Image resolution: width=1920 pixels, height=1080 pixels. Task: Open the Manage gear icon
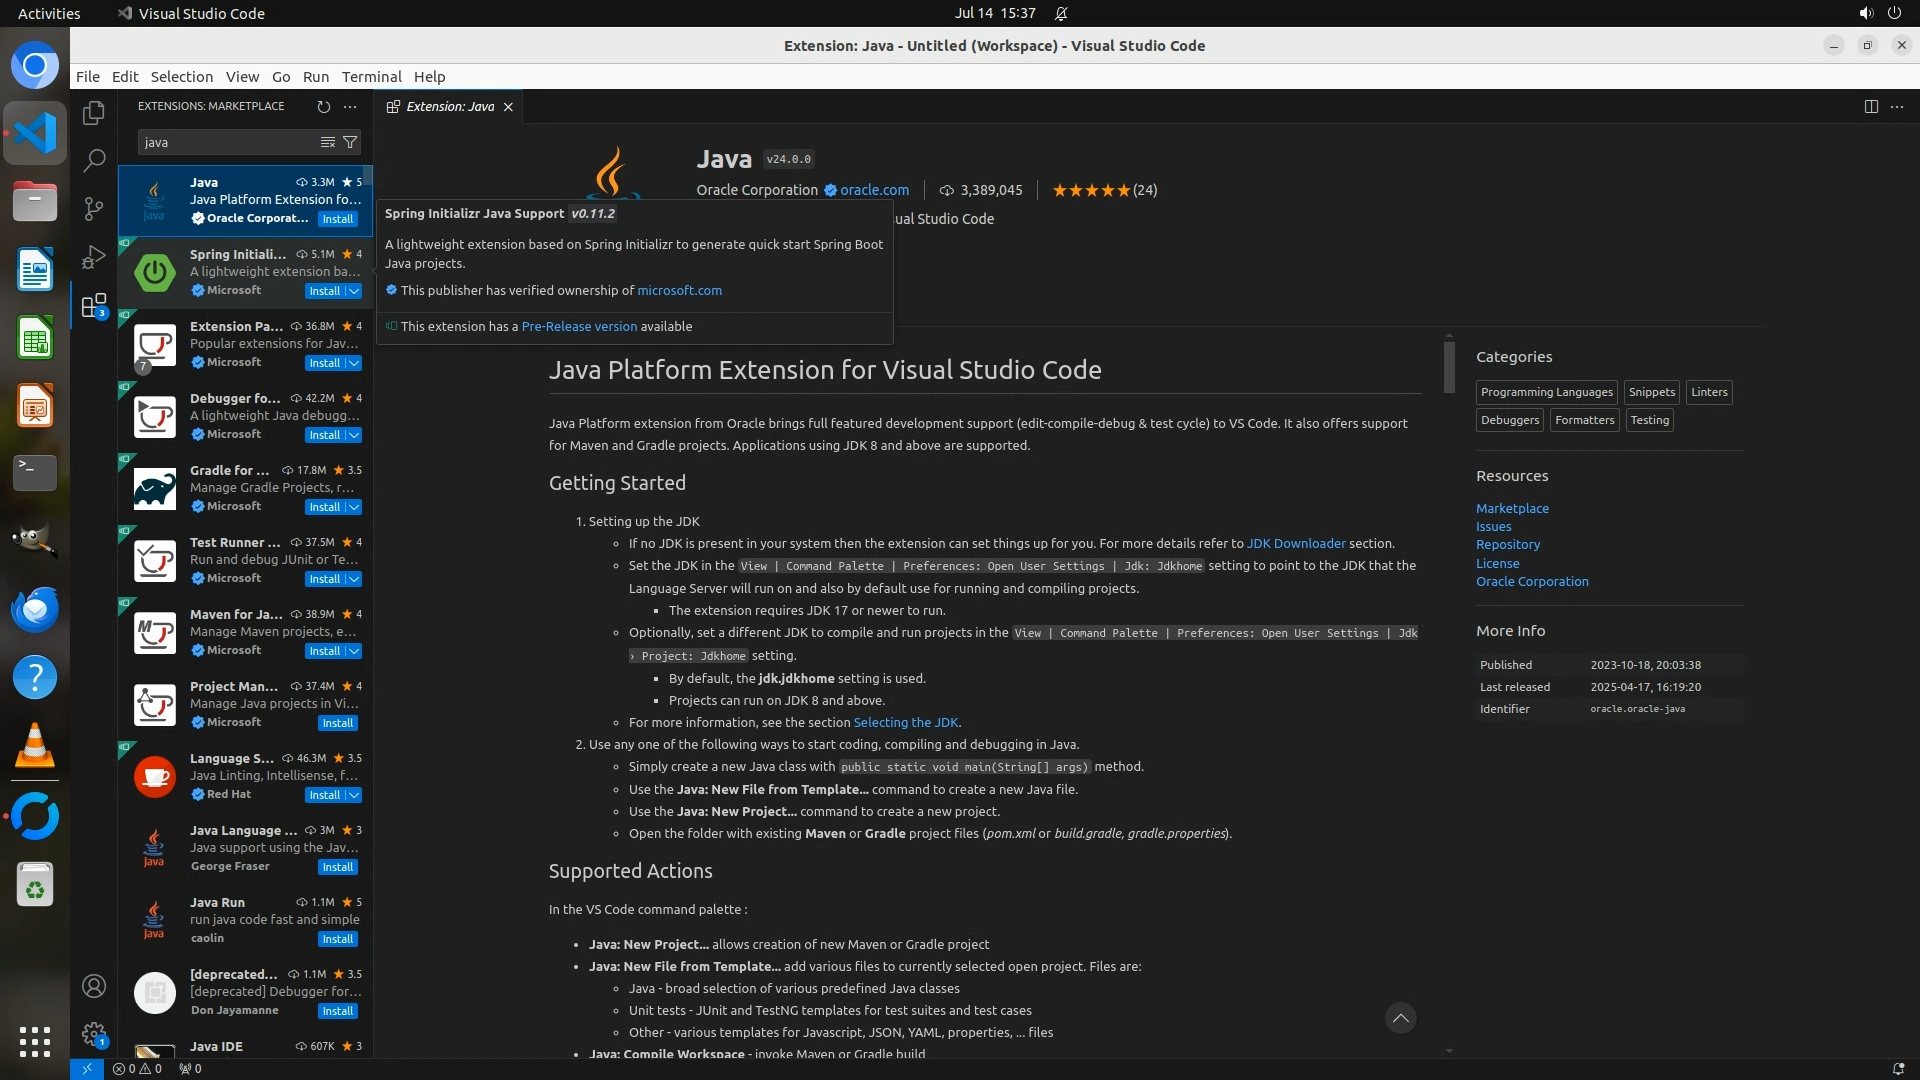(x=94, y=1034)
